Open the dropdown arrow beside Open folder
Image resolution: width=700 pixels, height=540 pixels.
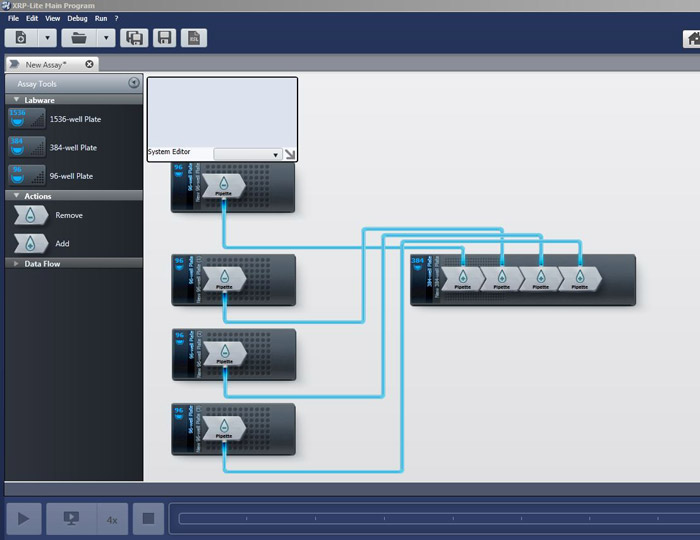pos(106,38)
